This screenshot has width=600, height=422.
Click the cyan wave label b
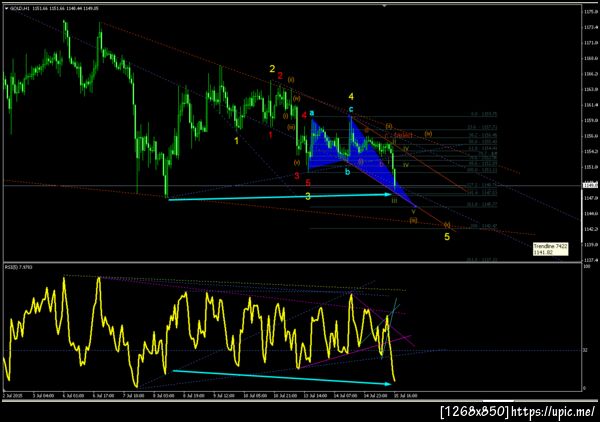click(x=347, y=172)
